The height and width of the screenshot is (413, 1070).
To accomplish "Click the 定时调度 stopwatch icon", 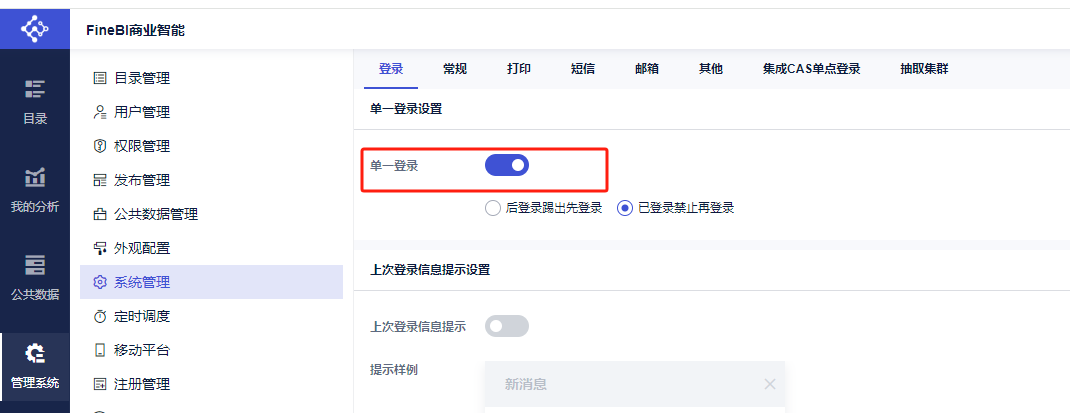I will [100, 316].
